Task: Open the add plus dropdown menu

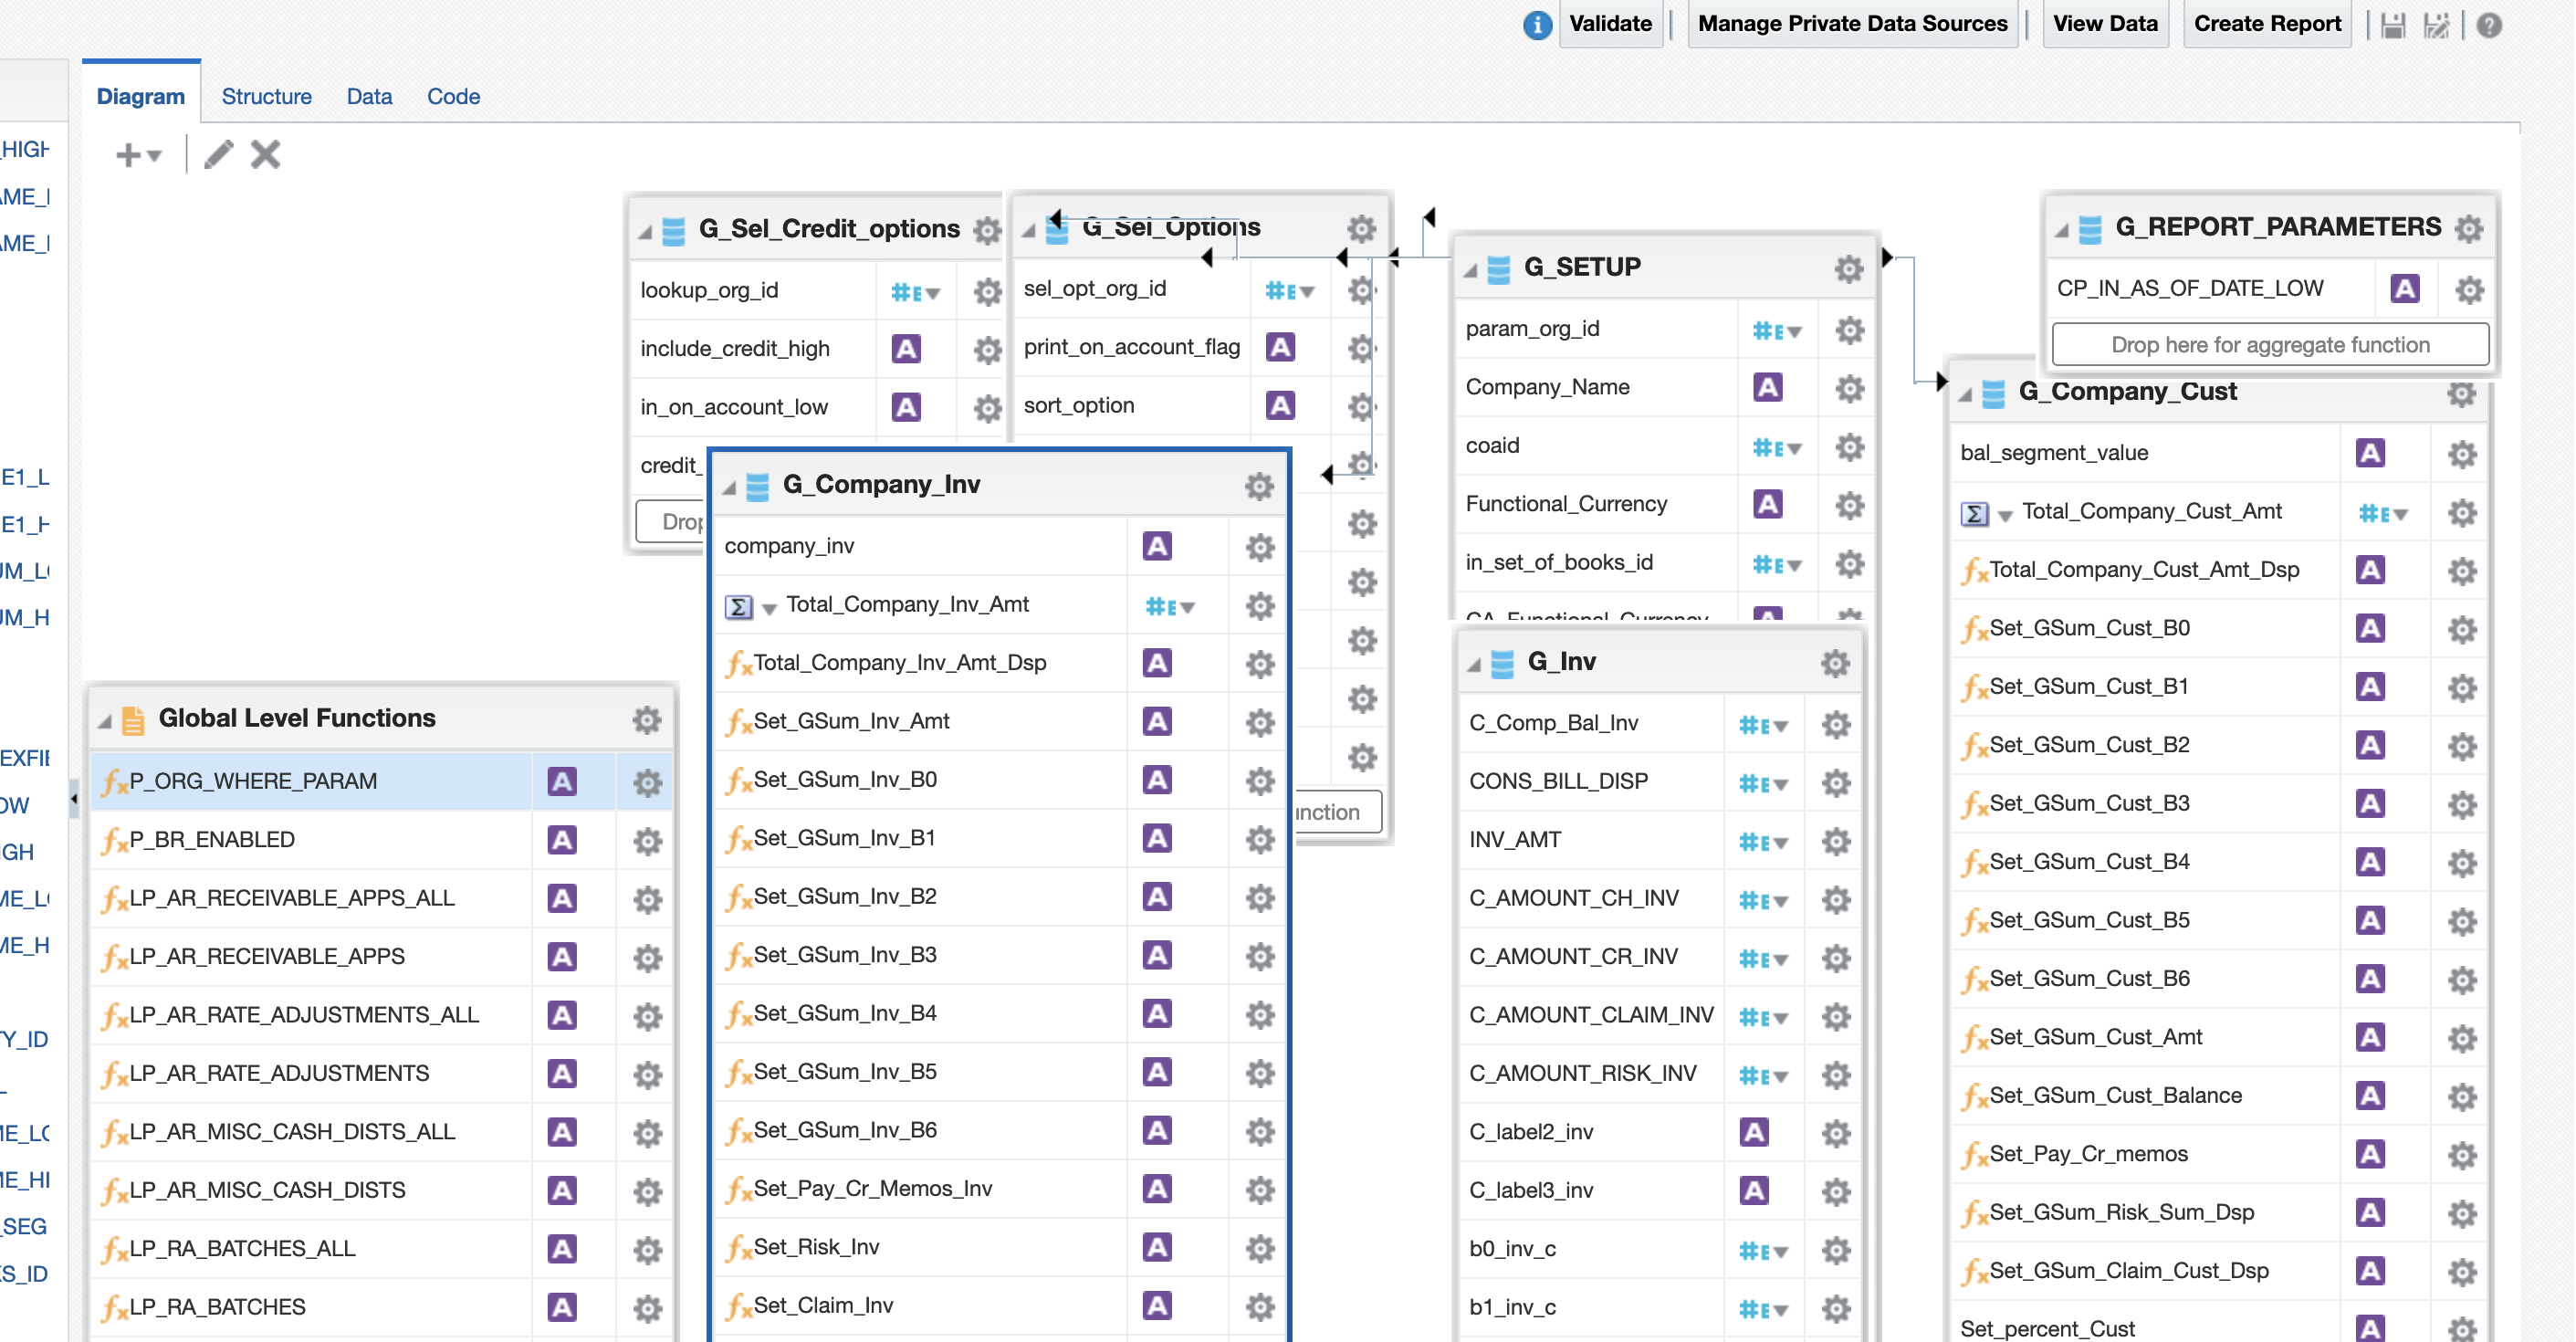Action: [x=138, y=155]
